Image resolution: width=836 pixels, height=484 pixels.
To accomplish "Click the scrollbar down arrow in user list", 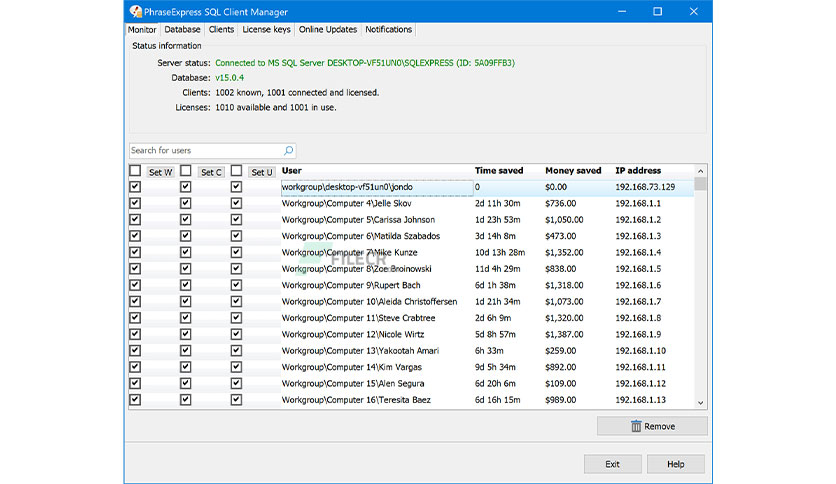I will coord(700,402).
